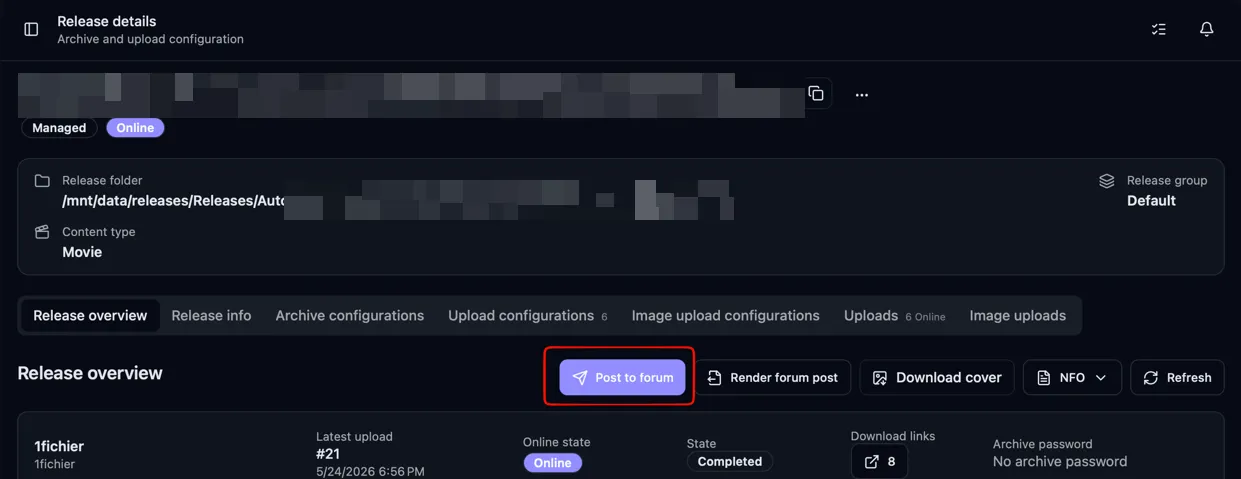Copy the release name
Screen dimensions: 1241x479
[x=816, y=94]
